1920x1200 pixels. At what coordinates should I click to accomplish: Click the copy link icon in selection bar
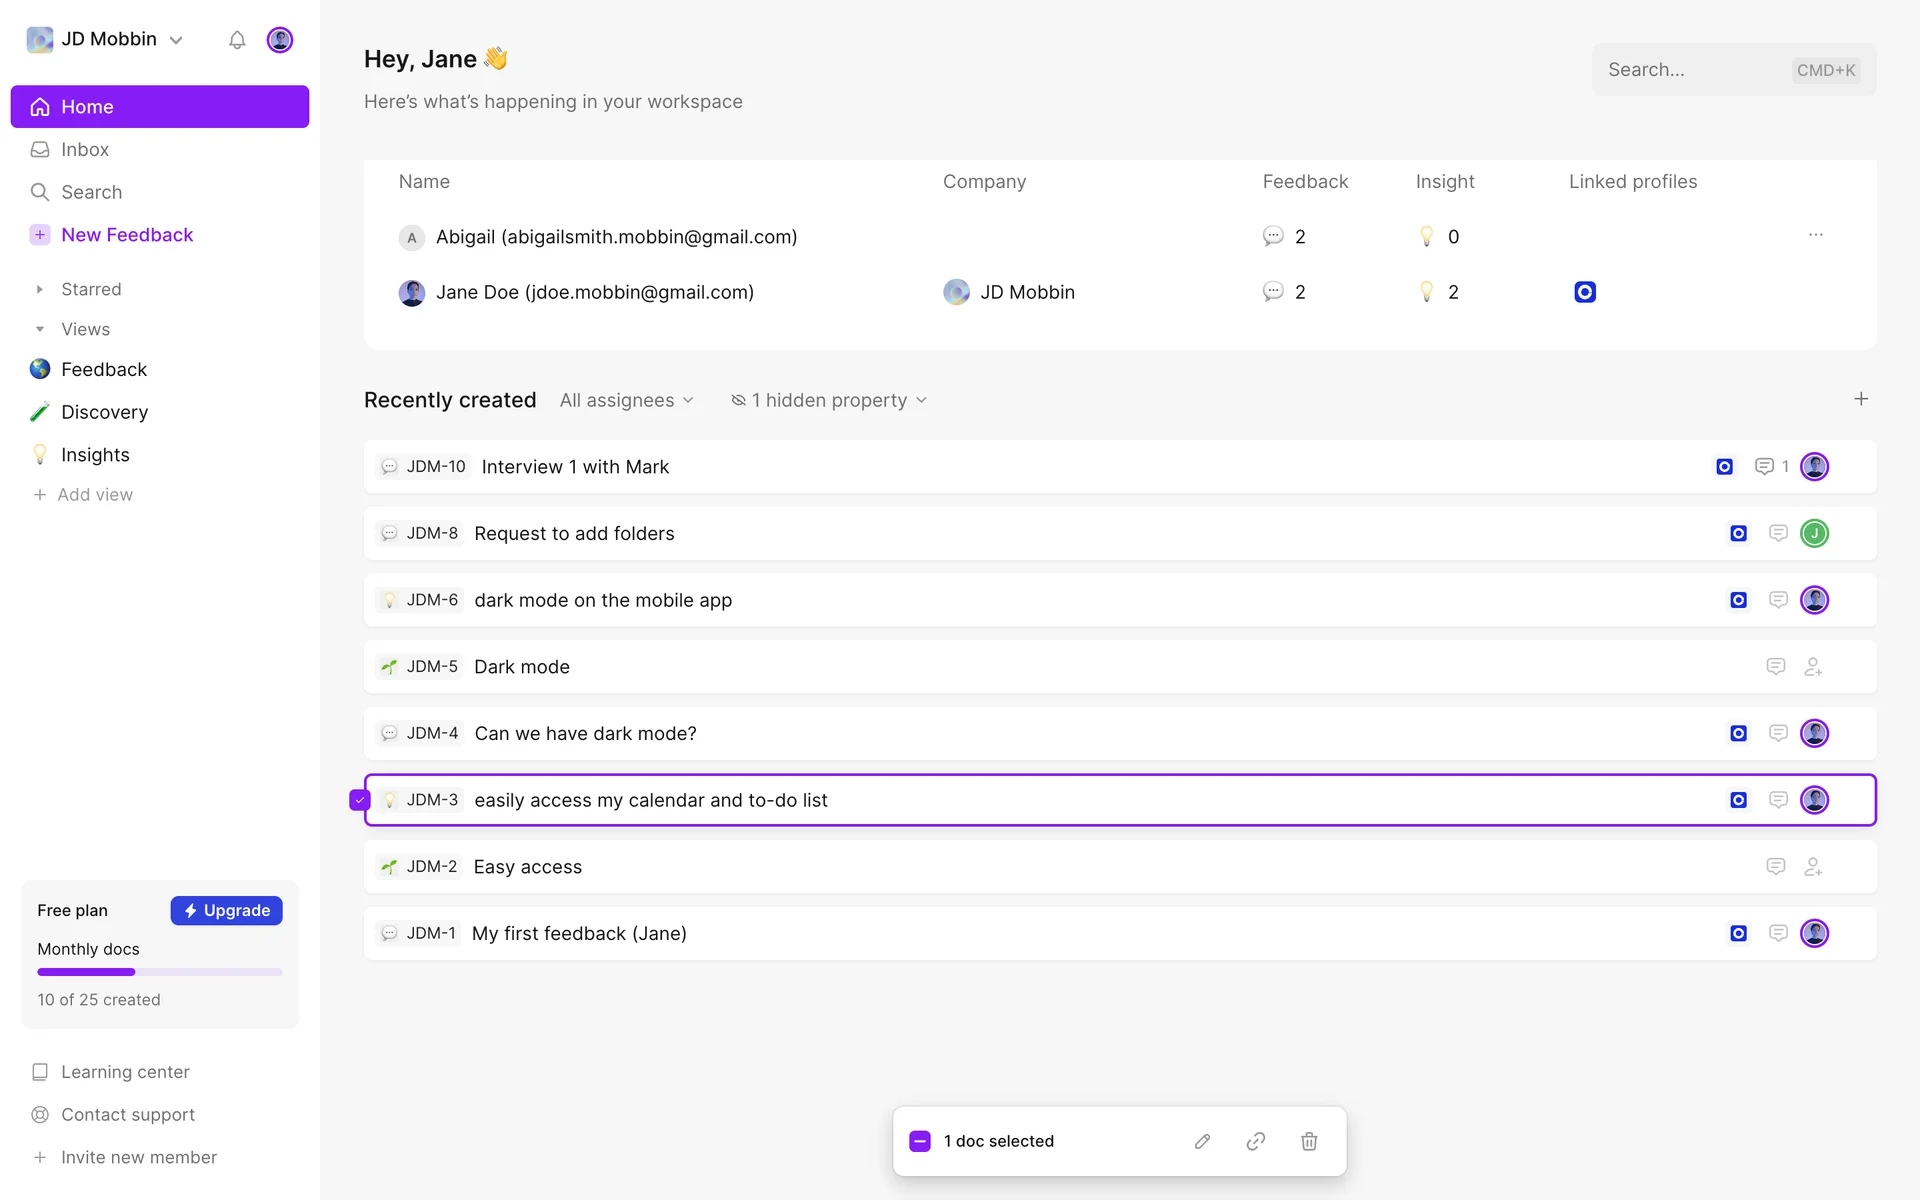pyautogui.click(x=1256, y=1141)
